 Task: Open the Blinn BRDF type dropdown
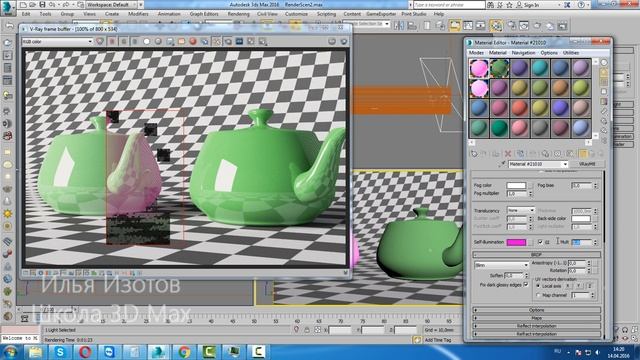(x=502, y=265)
